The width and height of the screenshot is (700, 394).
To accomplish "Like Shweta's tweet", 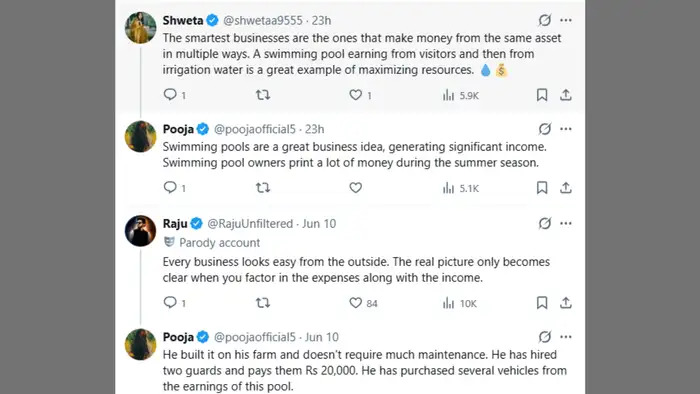I will [x=355, y=95].
